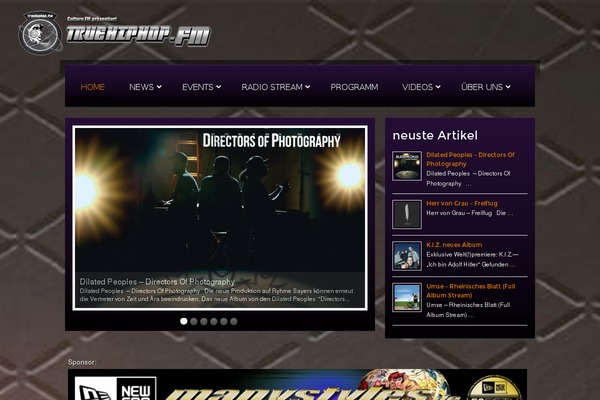
Task: Open slider caption title Dilated Peoples – Directors Of Photography
Action: click(157, 282)
